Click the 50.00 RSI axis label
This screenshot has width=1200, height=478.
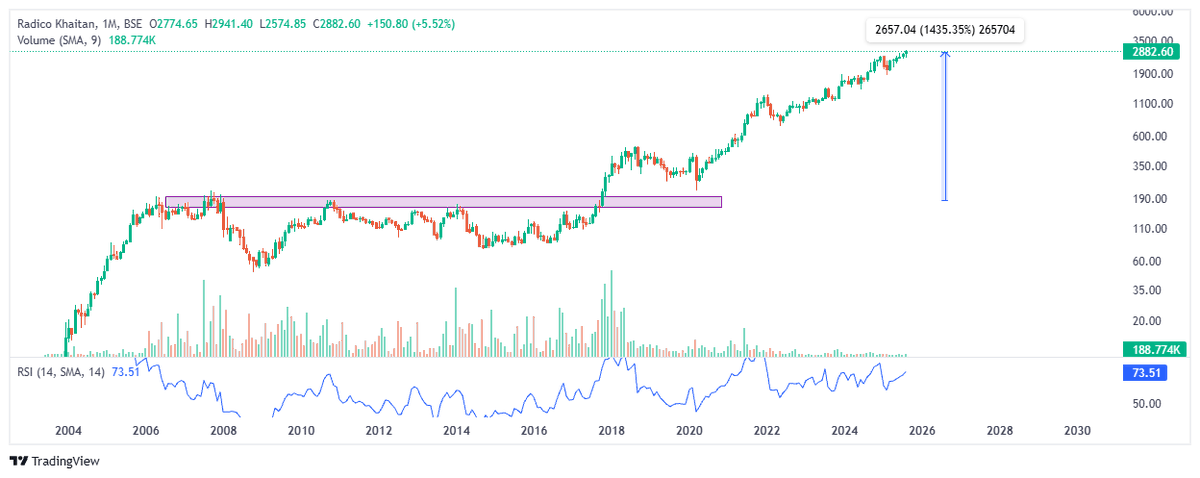(1147, 404)
